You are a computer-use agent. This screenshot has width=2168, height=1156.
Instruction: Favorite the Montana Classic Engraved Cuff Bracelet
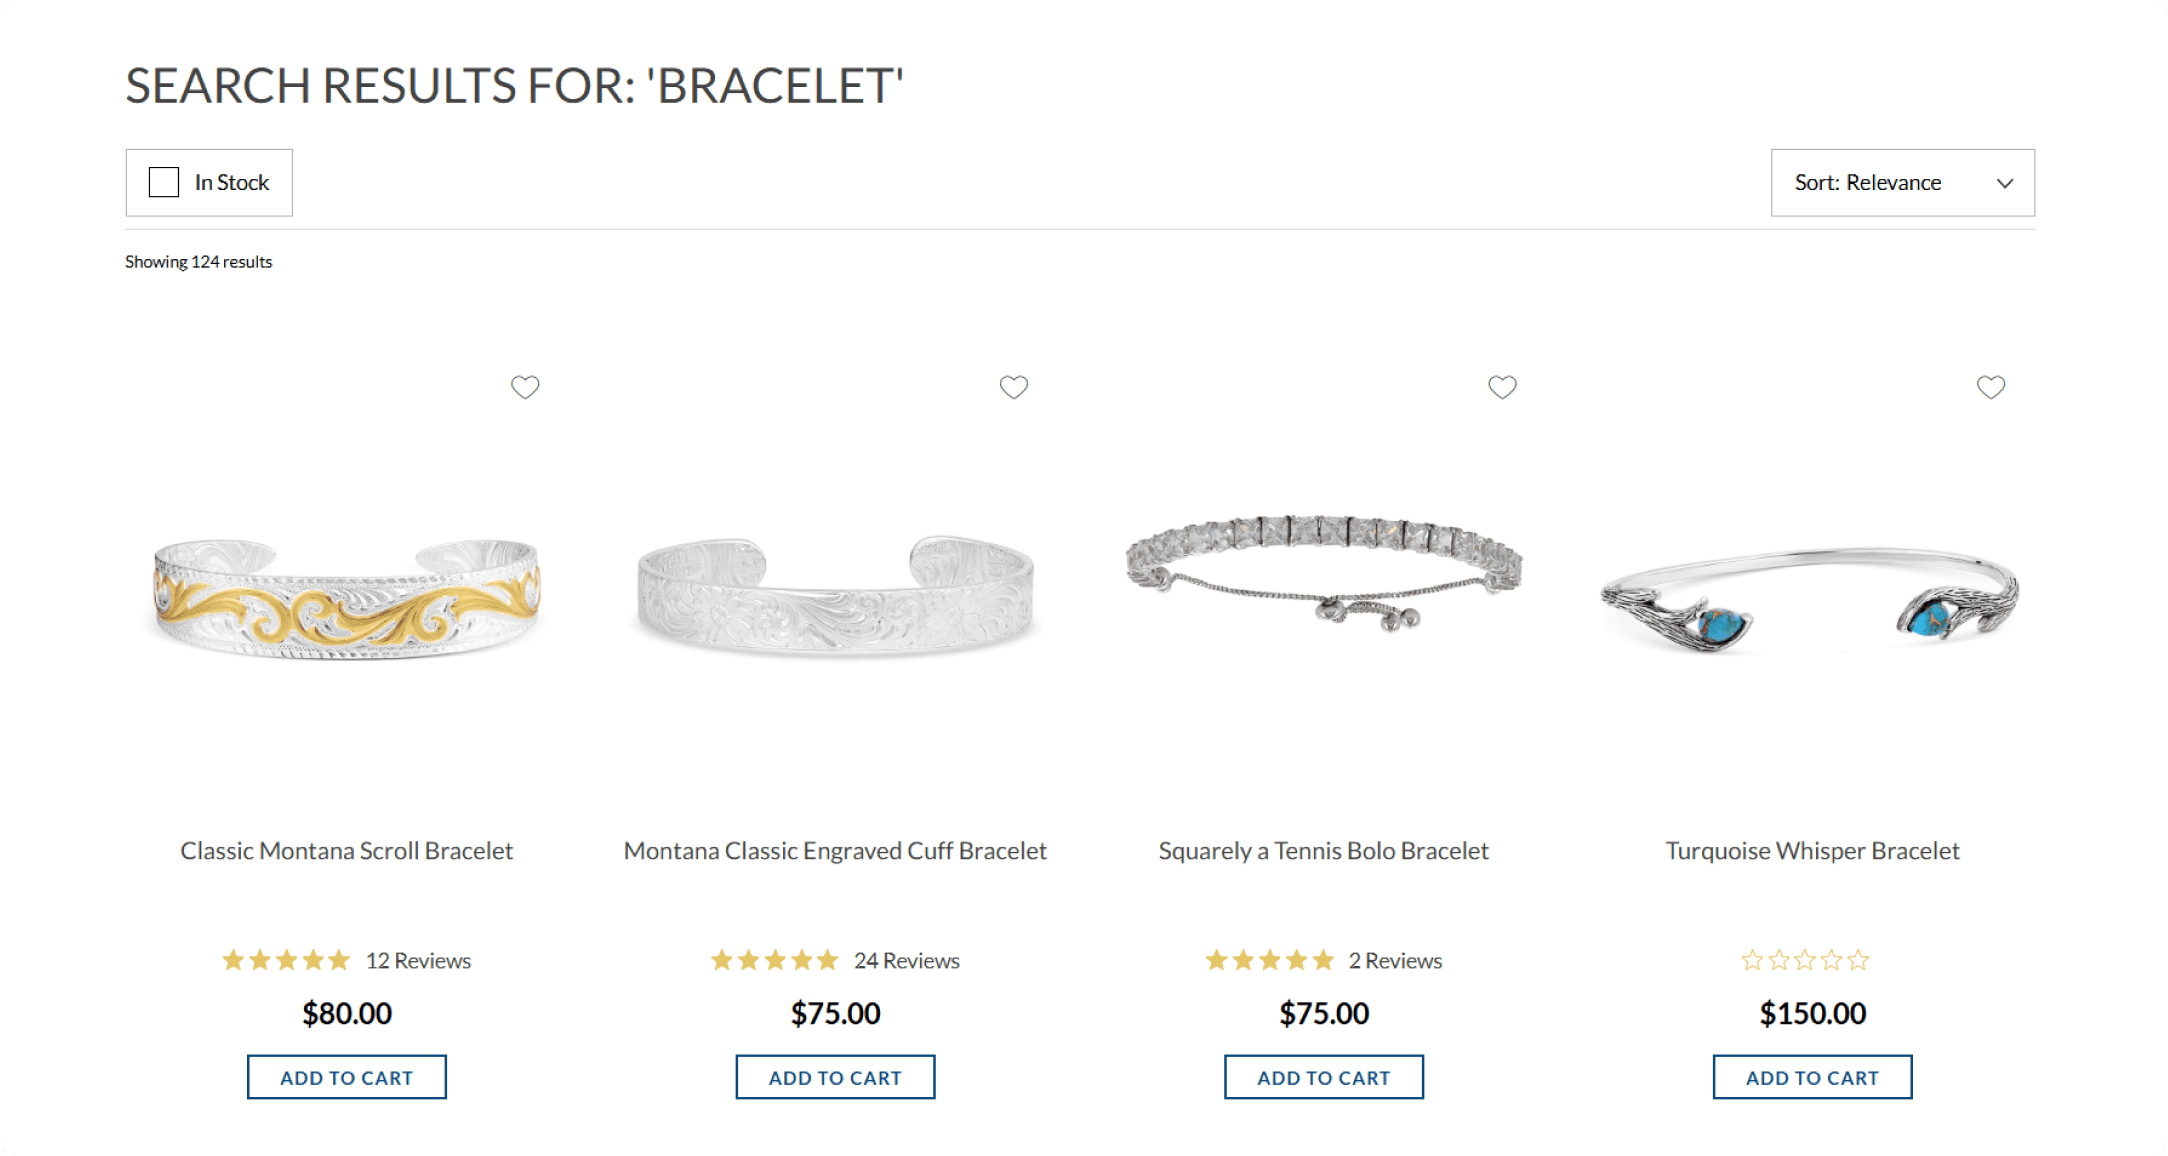coord(1014,387)
